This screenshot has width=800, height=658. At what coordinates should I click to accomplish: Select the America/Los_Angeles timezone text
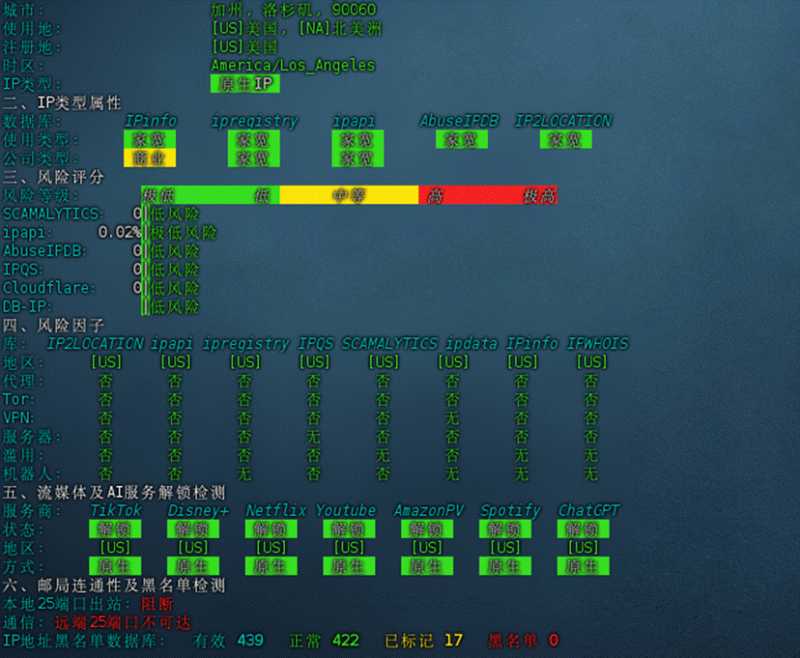(293, 65)
